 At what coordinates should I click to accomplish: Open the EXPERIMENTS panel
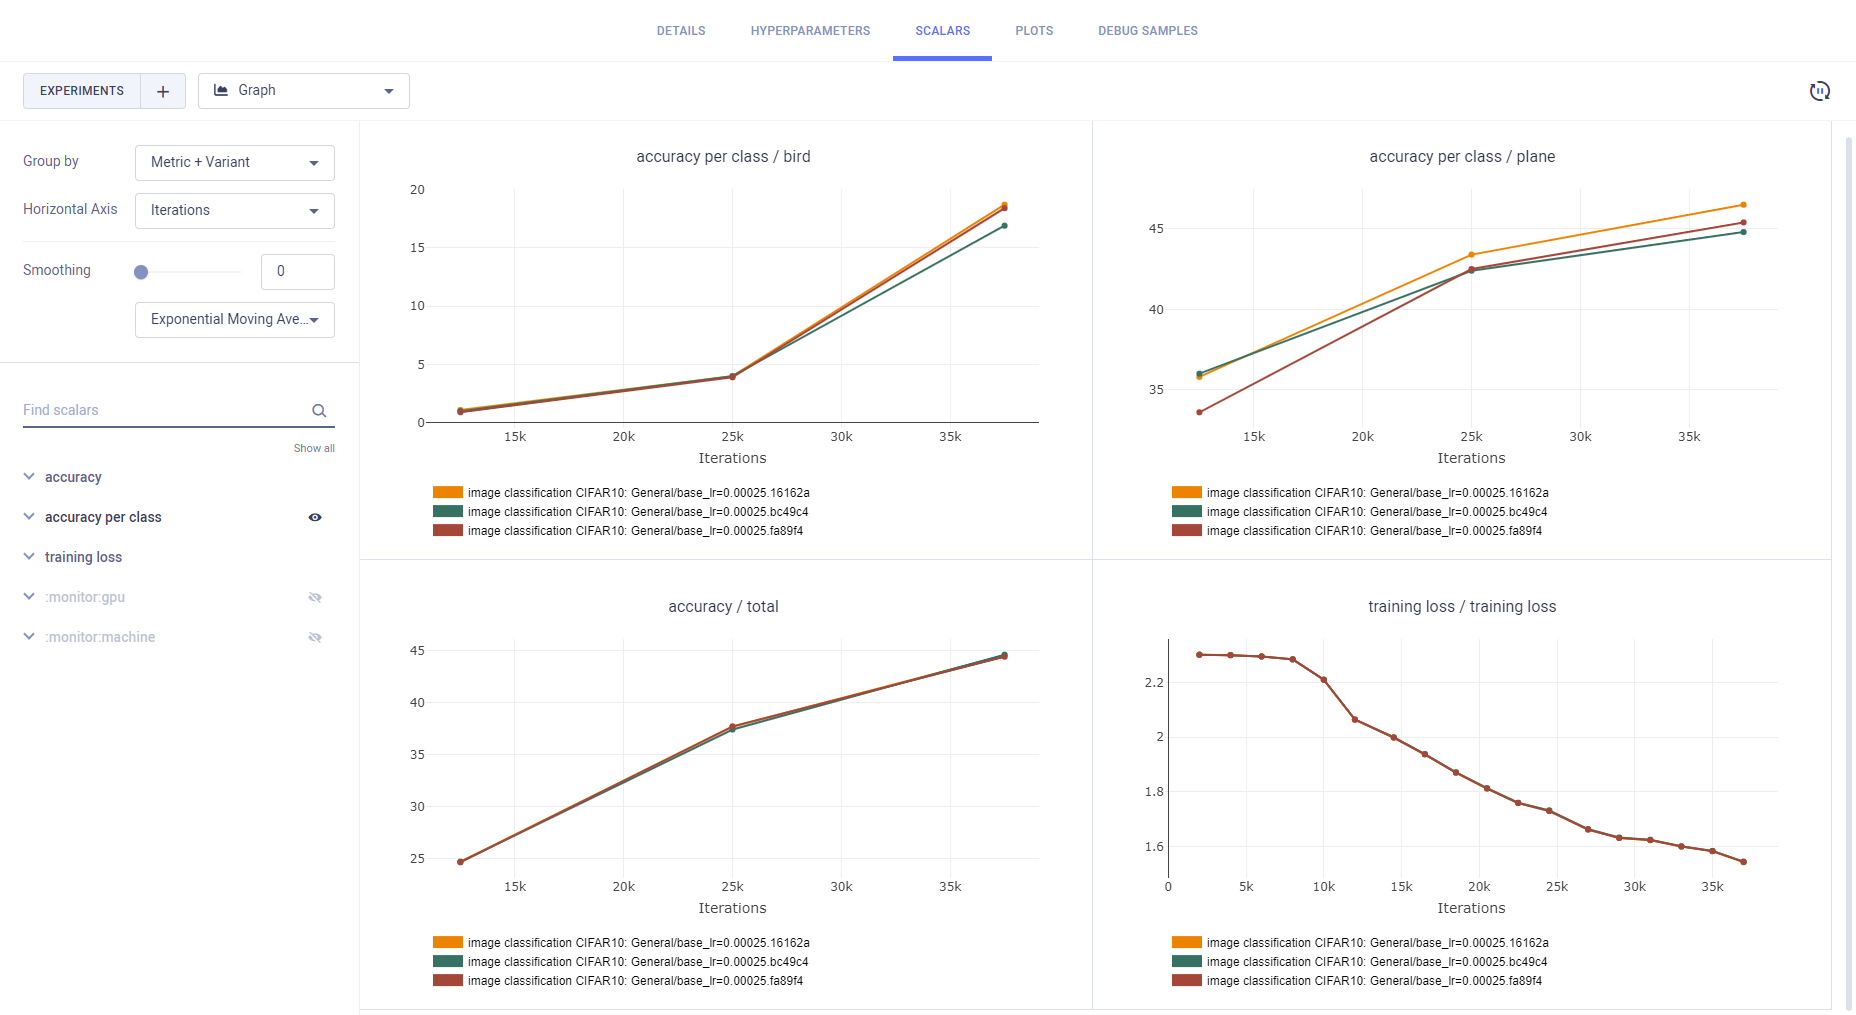[81, 90]
